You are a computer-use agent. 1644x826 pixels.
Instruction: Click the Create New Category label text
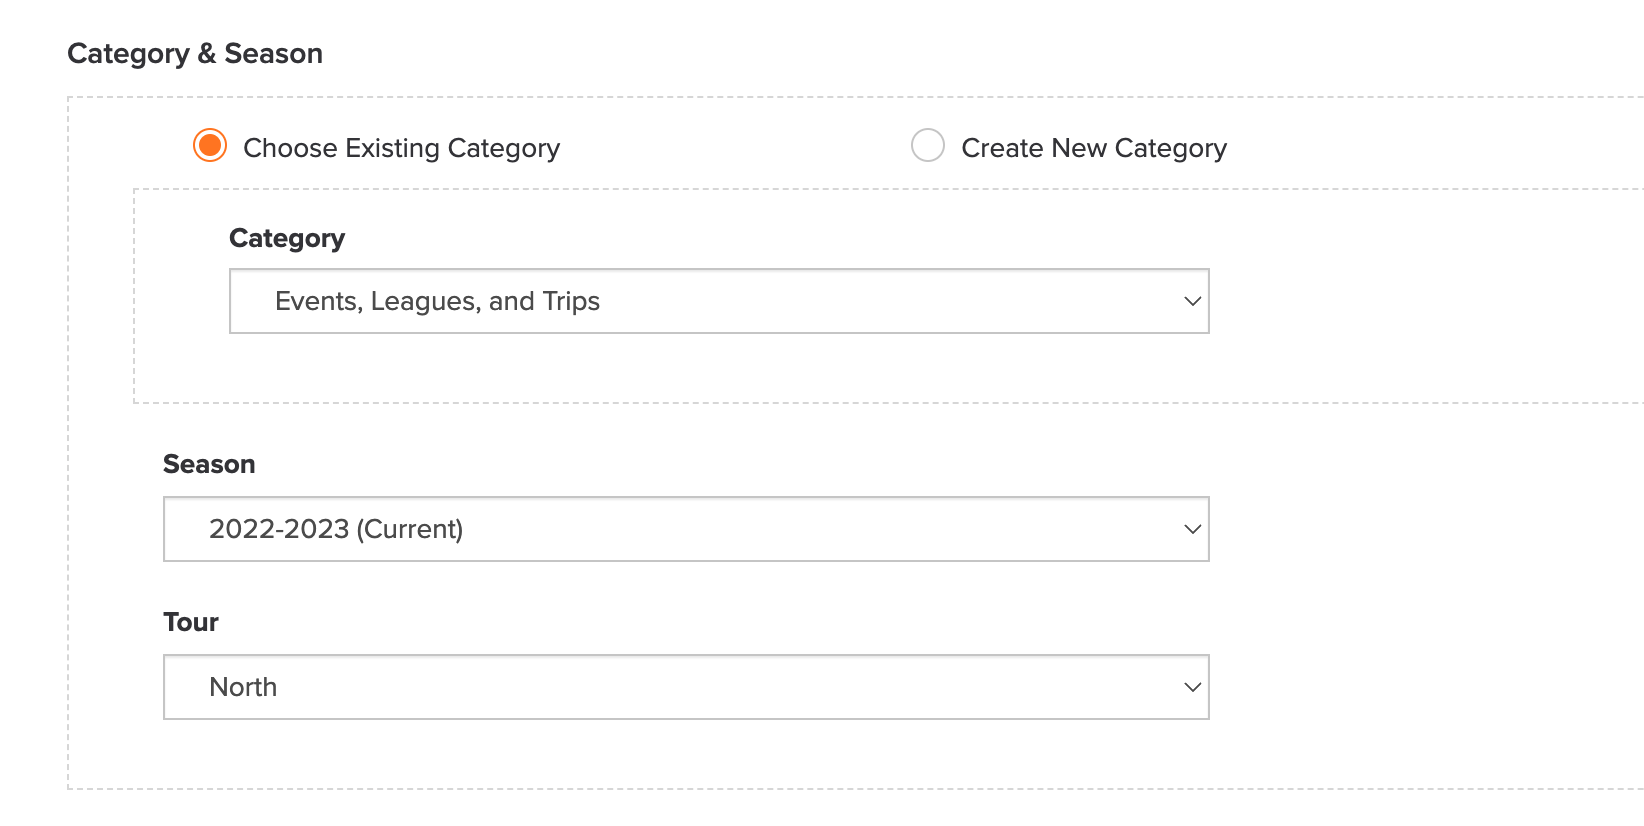pyautogui.click(x=1094, y=148)
